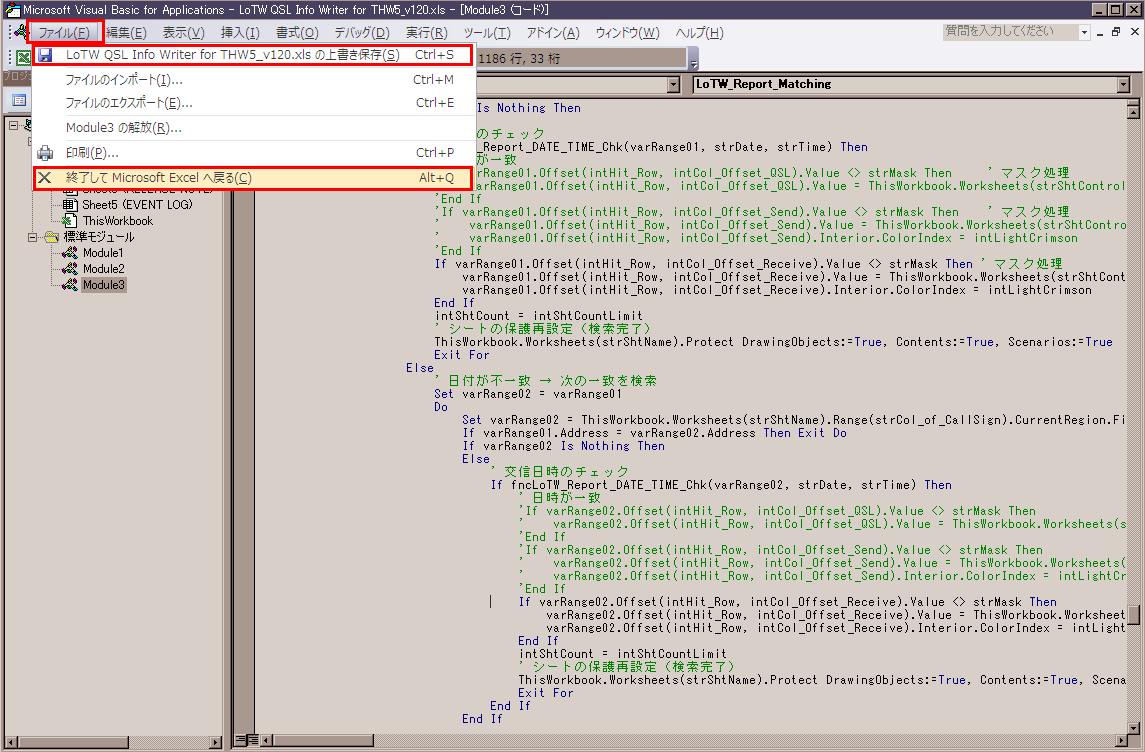
Task: Choose 上書き保存 for the THW5_v120.xls file
Action: coord(253,55)
